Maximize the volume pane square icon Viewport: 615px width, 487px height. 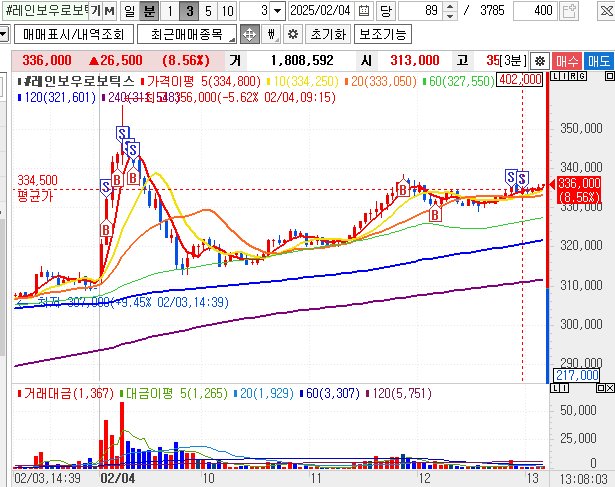(600, 388)
